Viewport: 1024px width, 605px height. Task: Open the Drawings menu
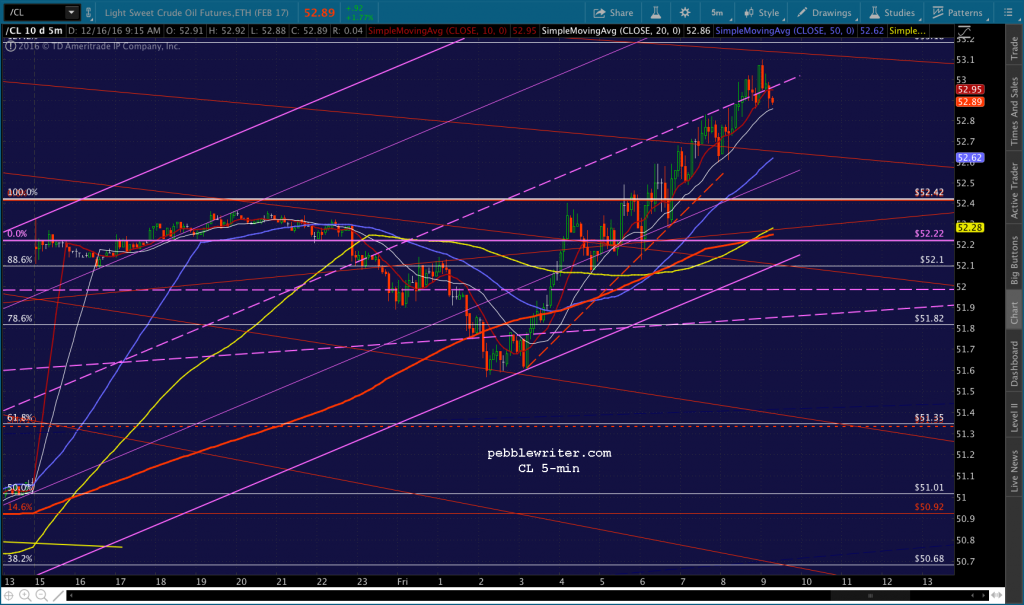click(x=824, y=12)
